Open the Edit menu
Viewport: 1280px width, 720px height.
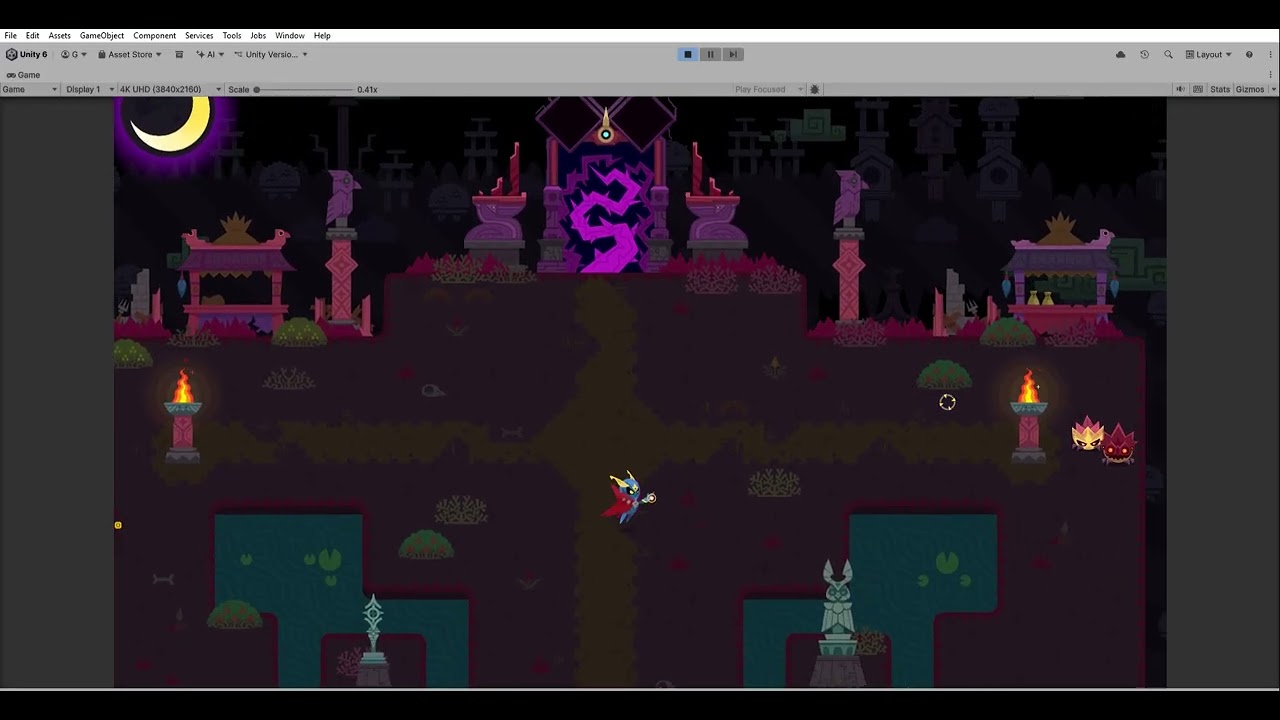[33, 35]
